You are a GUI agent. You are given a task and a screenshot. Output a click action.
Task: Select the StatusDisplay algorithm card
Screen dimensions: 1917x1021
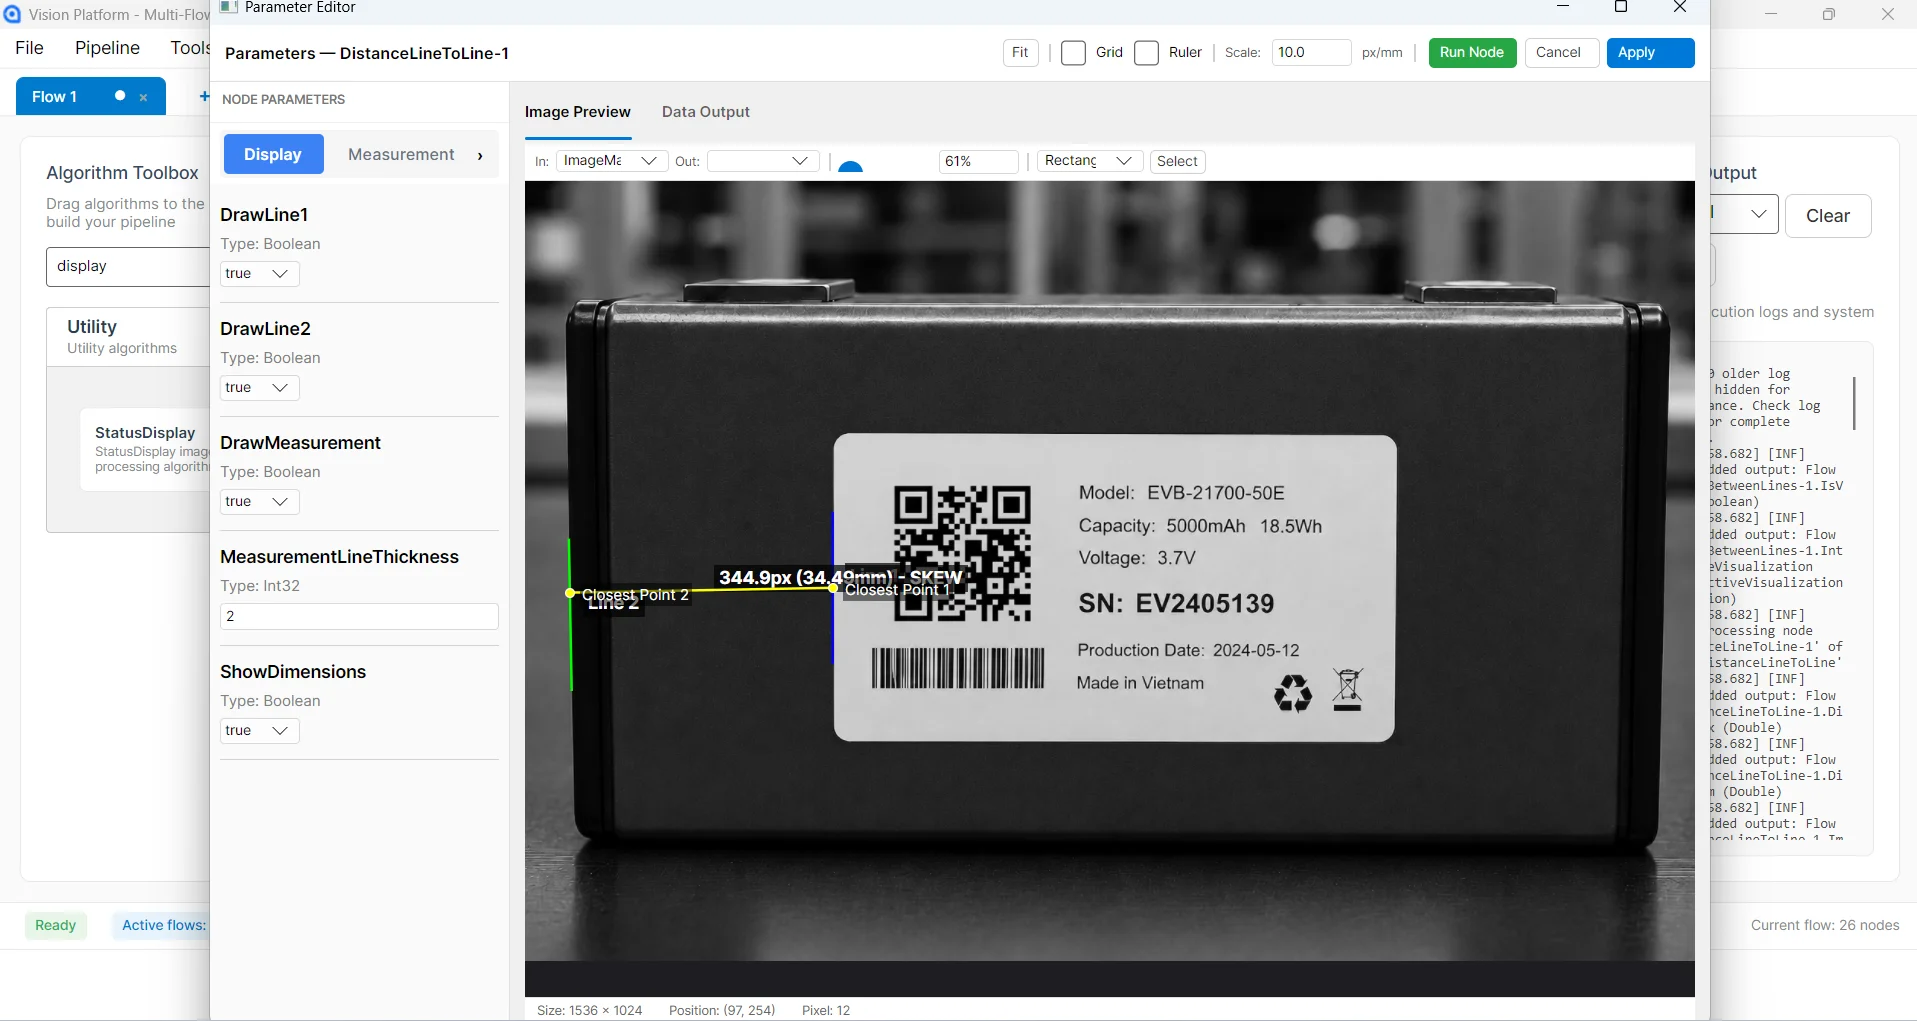tap(146, 450)
